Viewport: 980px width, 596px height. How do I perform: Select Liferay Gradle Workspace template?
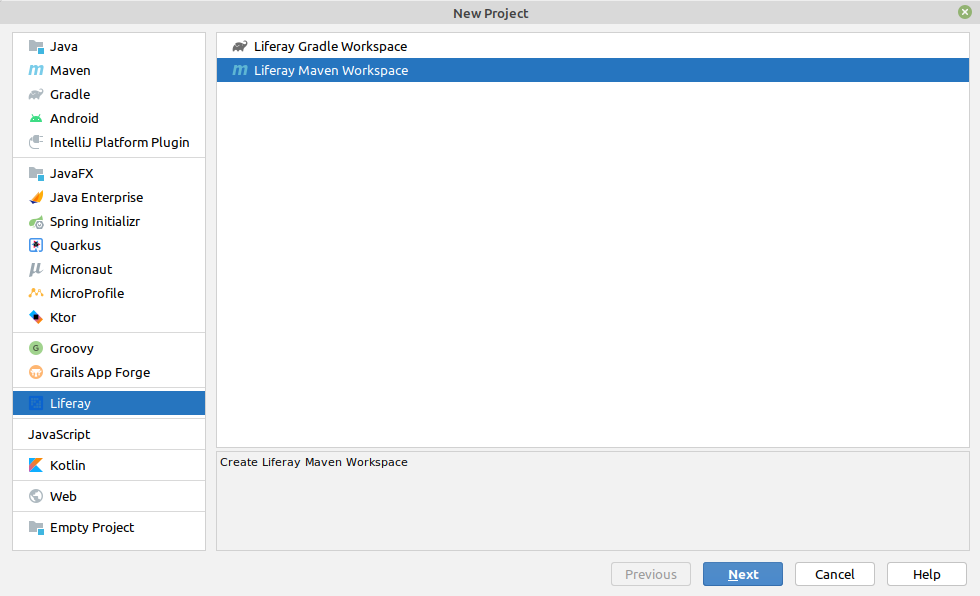pos(592,46)
